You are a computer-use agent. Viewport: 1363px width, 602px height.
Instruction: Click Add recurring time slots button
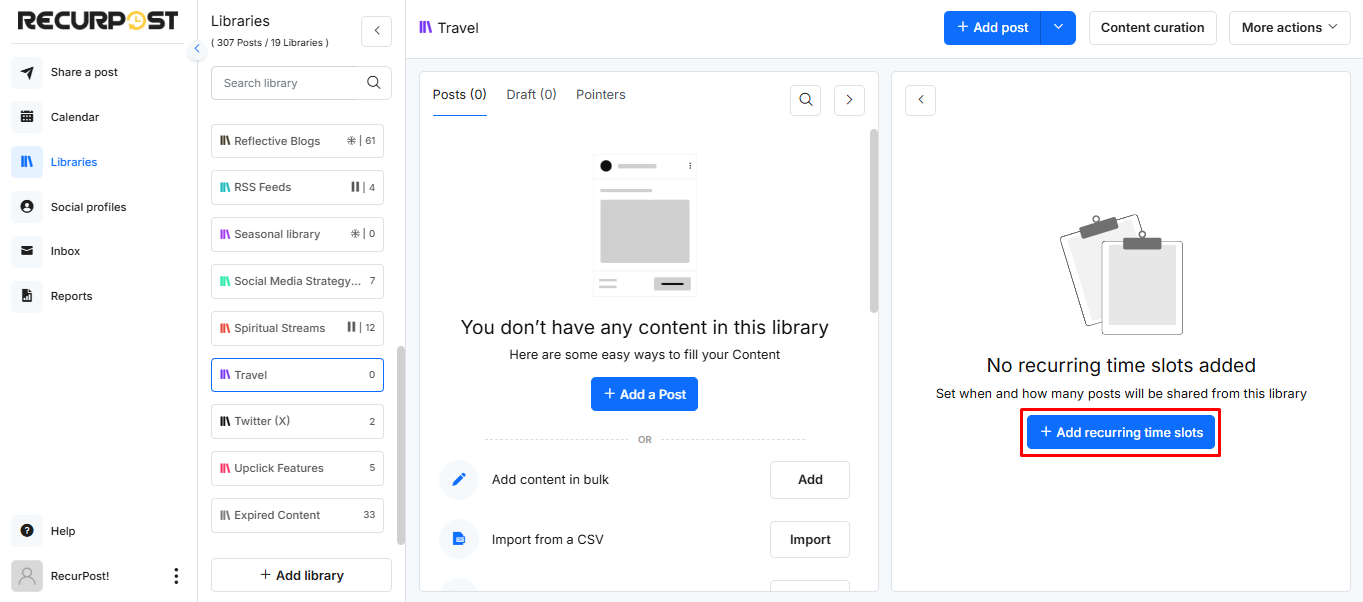point(1120,432)
